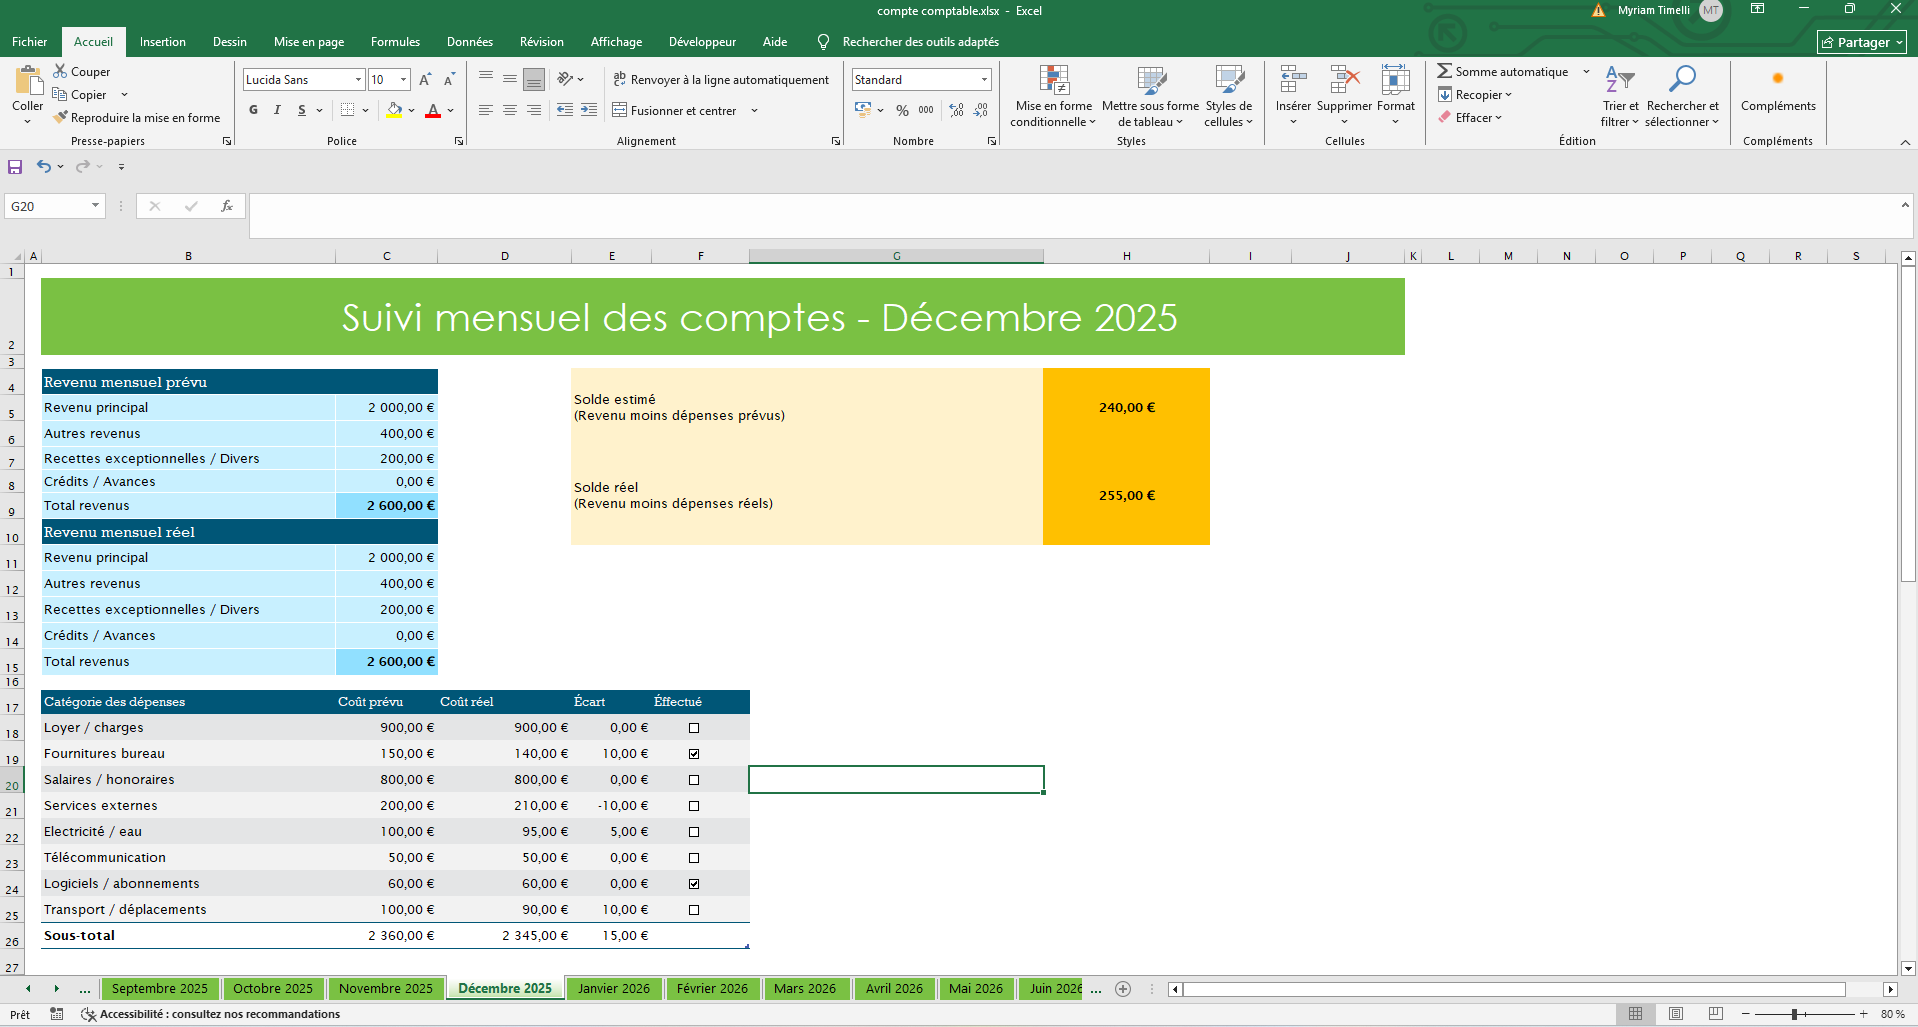Viewport: 1918px width, 1027px height.
Task: Open Mise en forme conditionnelle
Action: click(x=1053, y=97)
